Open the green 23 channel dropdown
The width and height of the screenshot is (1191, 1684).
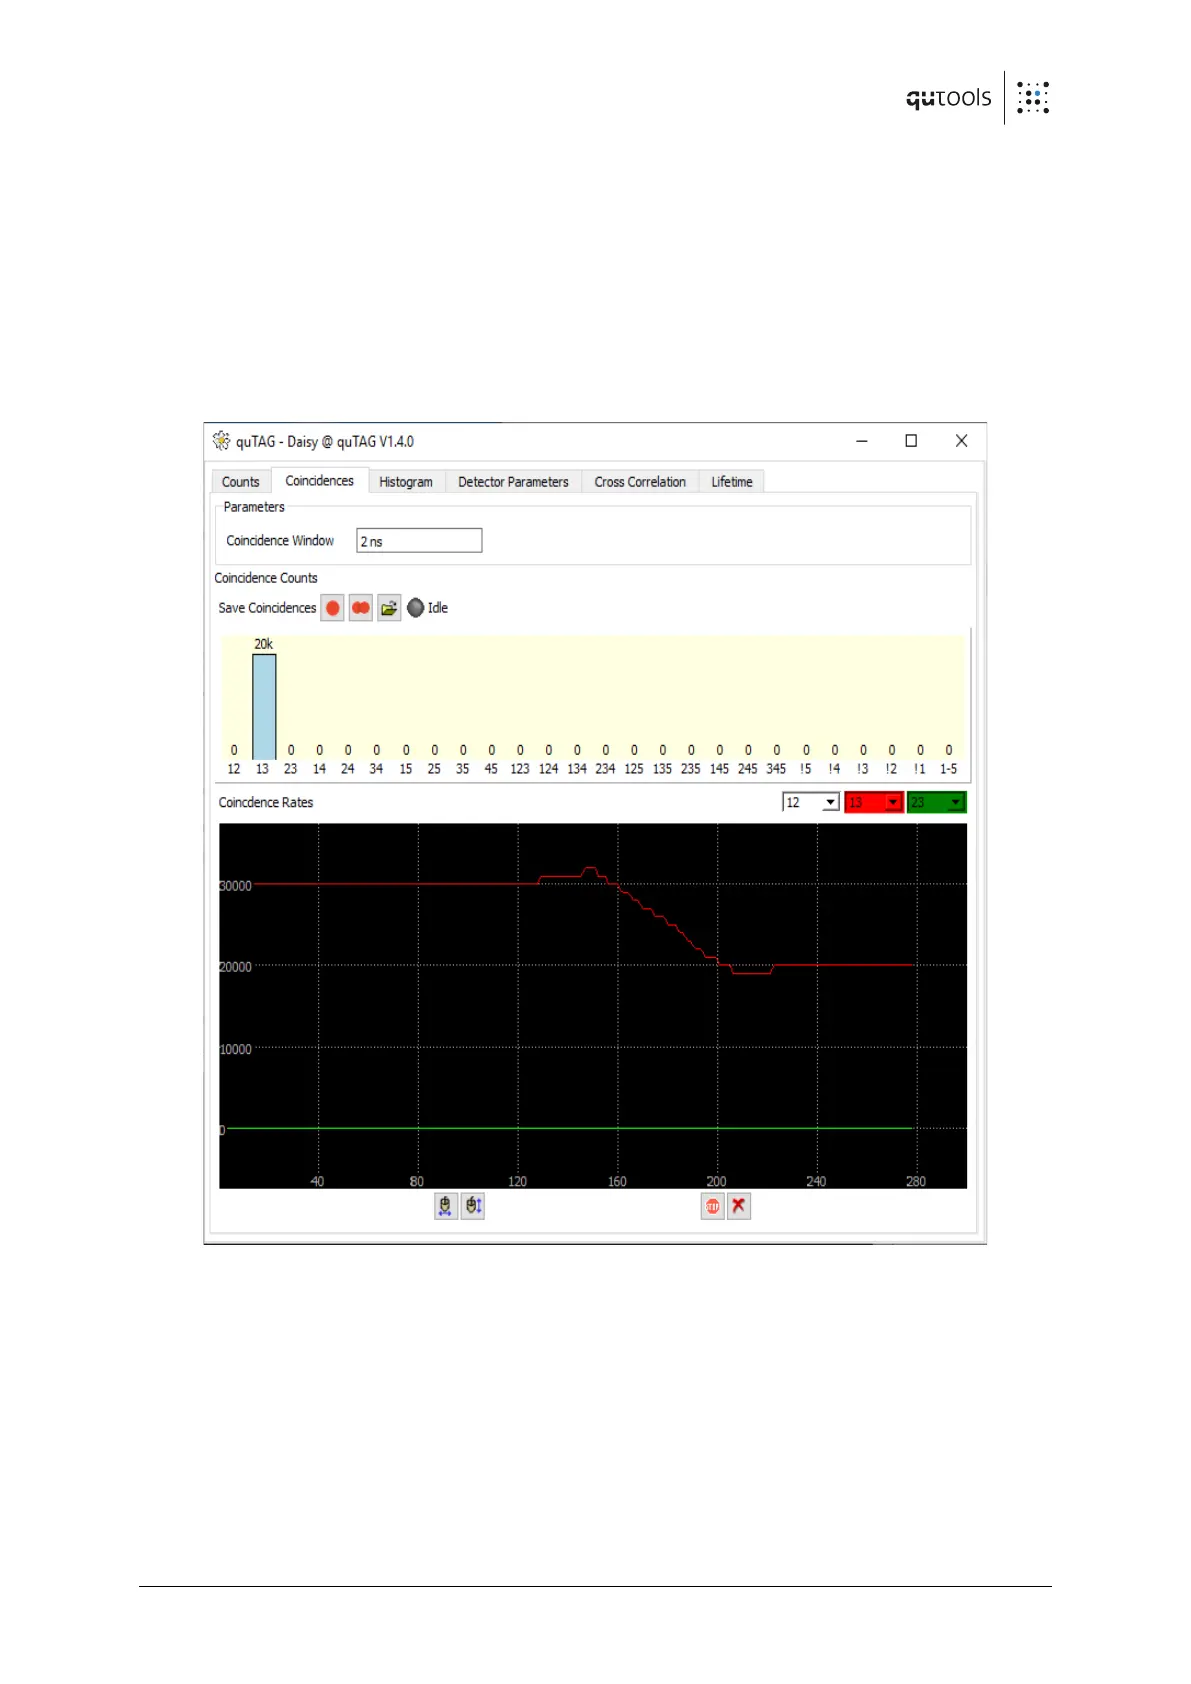pyautogui.click(x=937, y=802)
